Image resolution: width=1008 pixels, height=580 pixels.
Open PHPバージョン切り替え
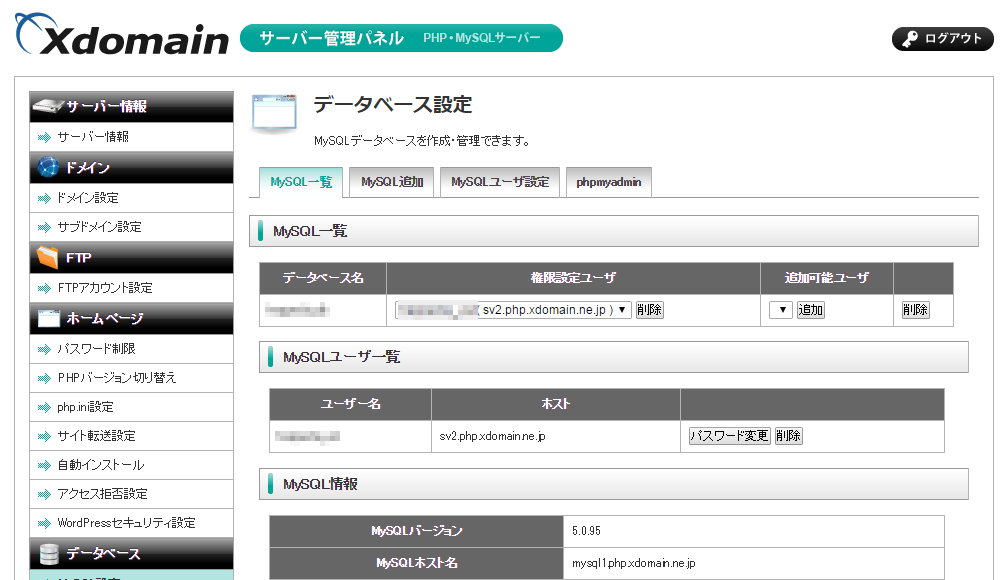[131, 378]
